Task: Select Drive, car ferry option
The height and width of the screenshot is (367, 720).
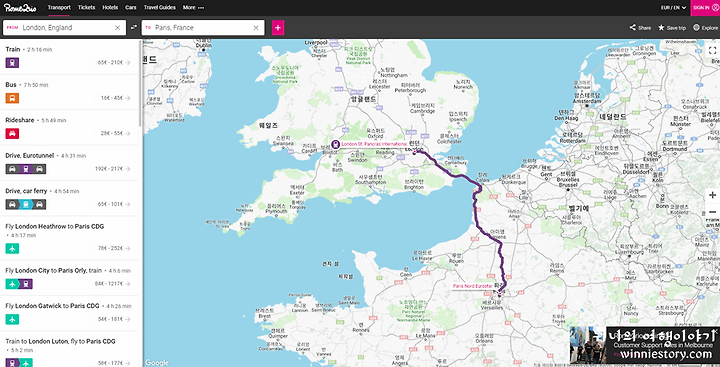Action: pyautogui.click(x=69, y=198)
